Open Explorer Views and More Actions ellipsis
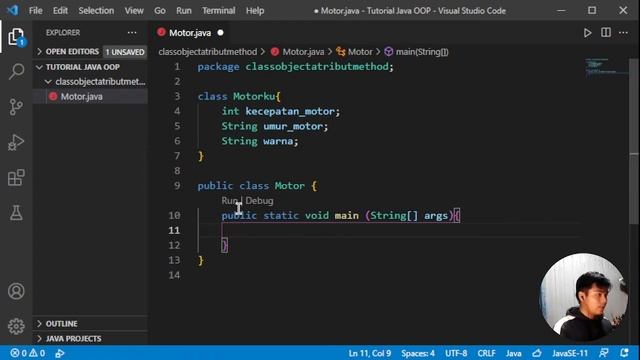640x360 pixels. tap(132, 33)
